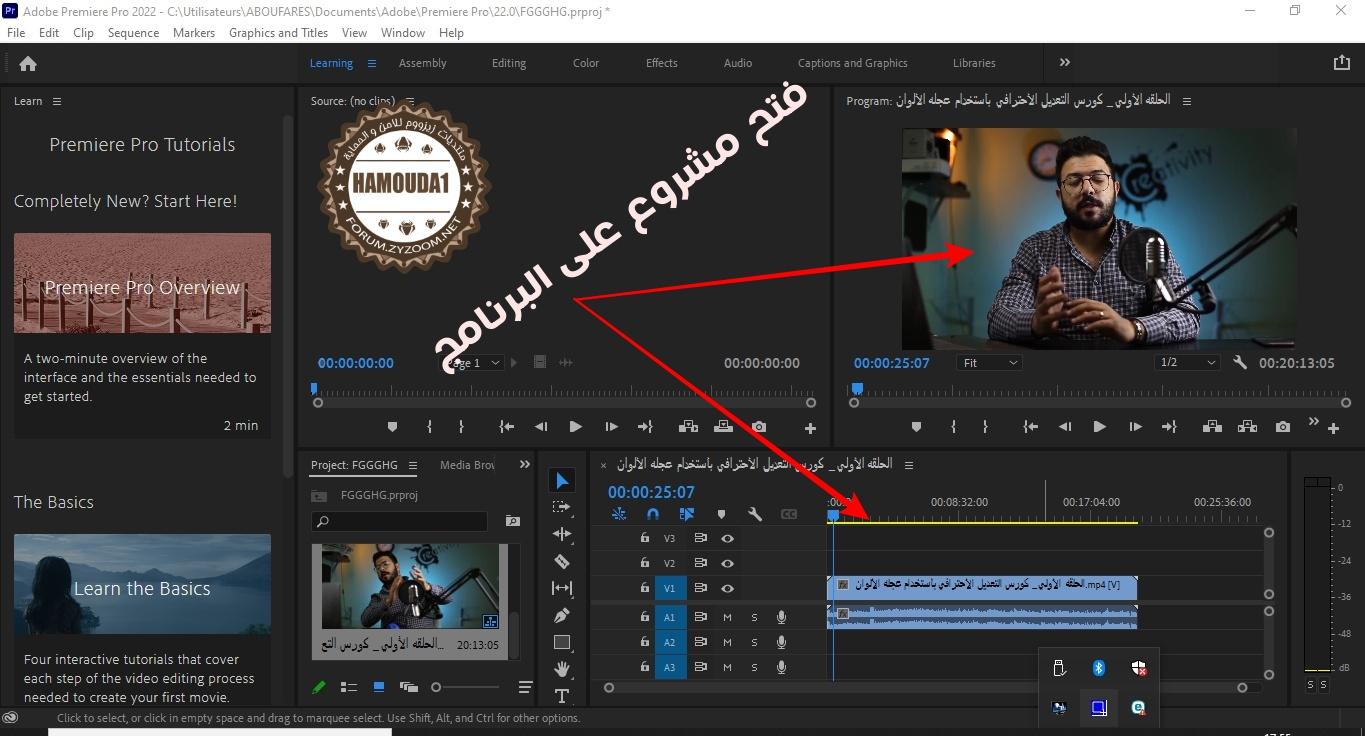
Task: Open Timeline Display Settings wrench icon
Action: (755, 514)
